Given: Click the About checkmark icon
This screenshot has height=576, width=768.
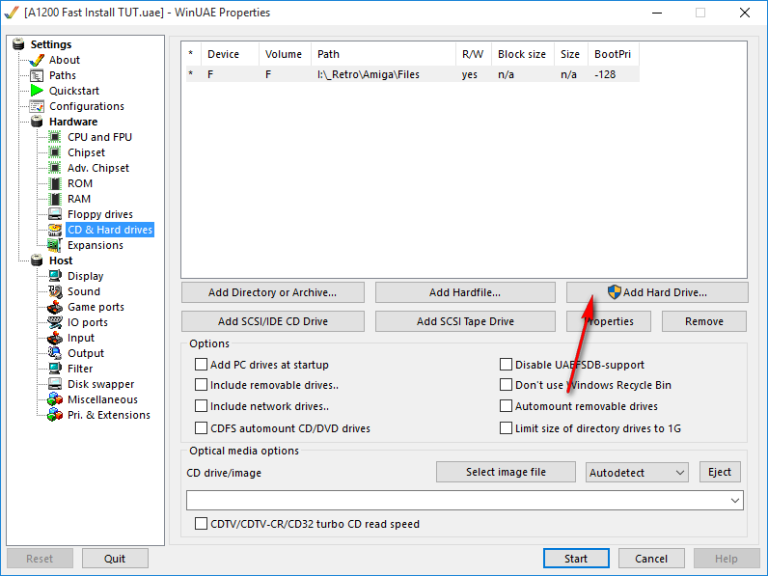Looking at the screenshot, I should pyautogui.click(x=37, y=60).
